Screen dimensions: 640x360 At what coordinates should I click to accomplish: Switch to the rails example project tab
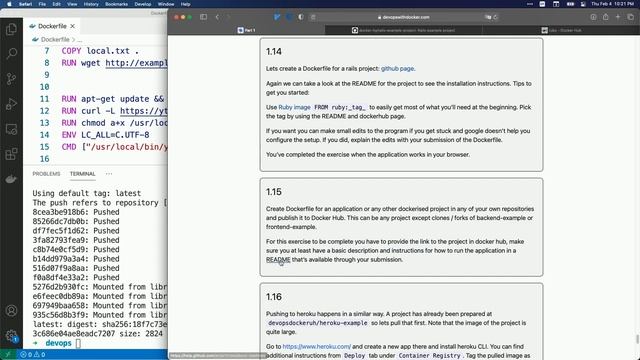pyautogui.click(x=403, y=30)
